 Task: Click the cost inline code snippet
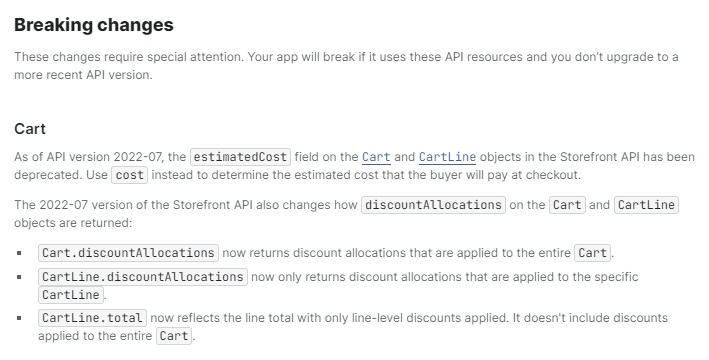pos(129,175)
